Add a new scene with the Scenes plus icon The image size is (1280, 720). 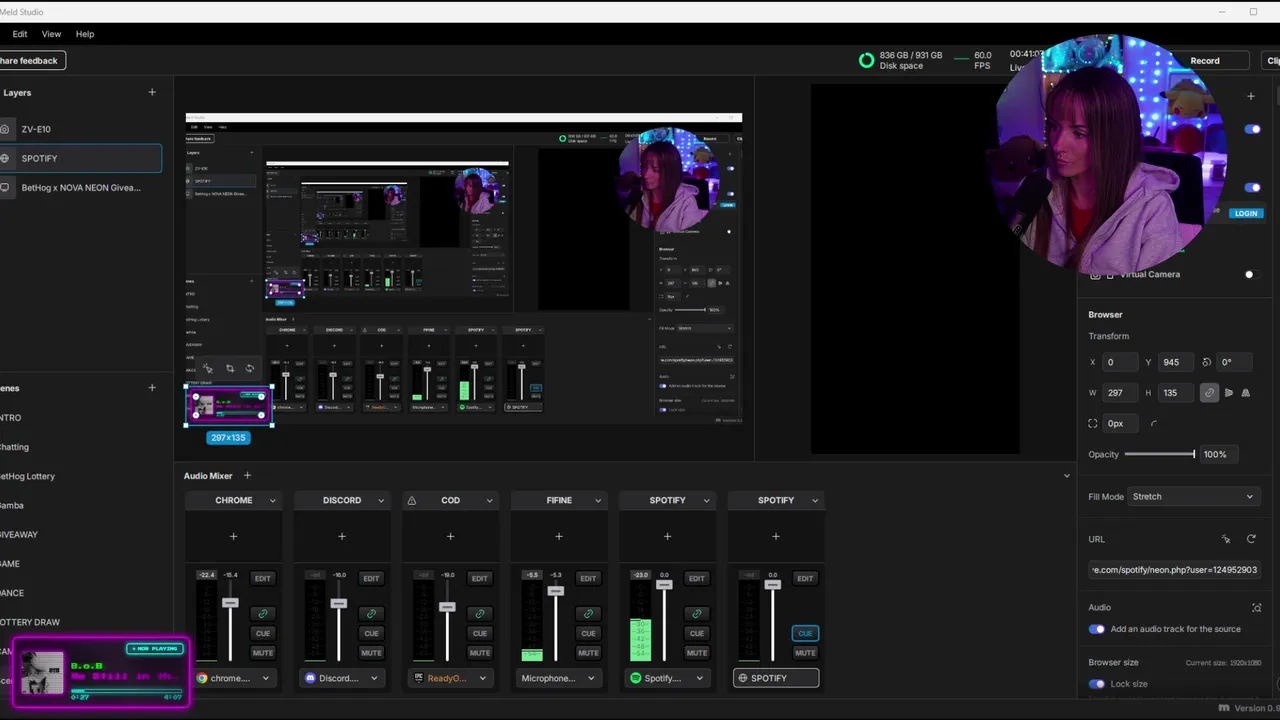(152, 388)
